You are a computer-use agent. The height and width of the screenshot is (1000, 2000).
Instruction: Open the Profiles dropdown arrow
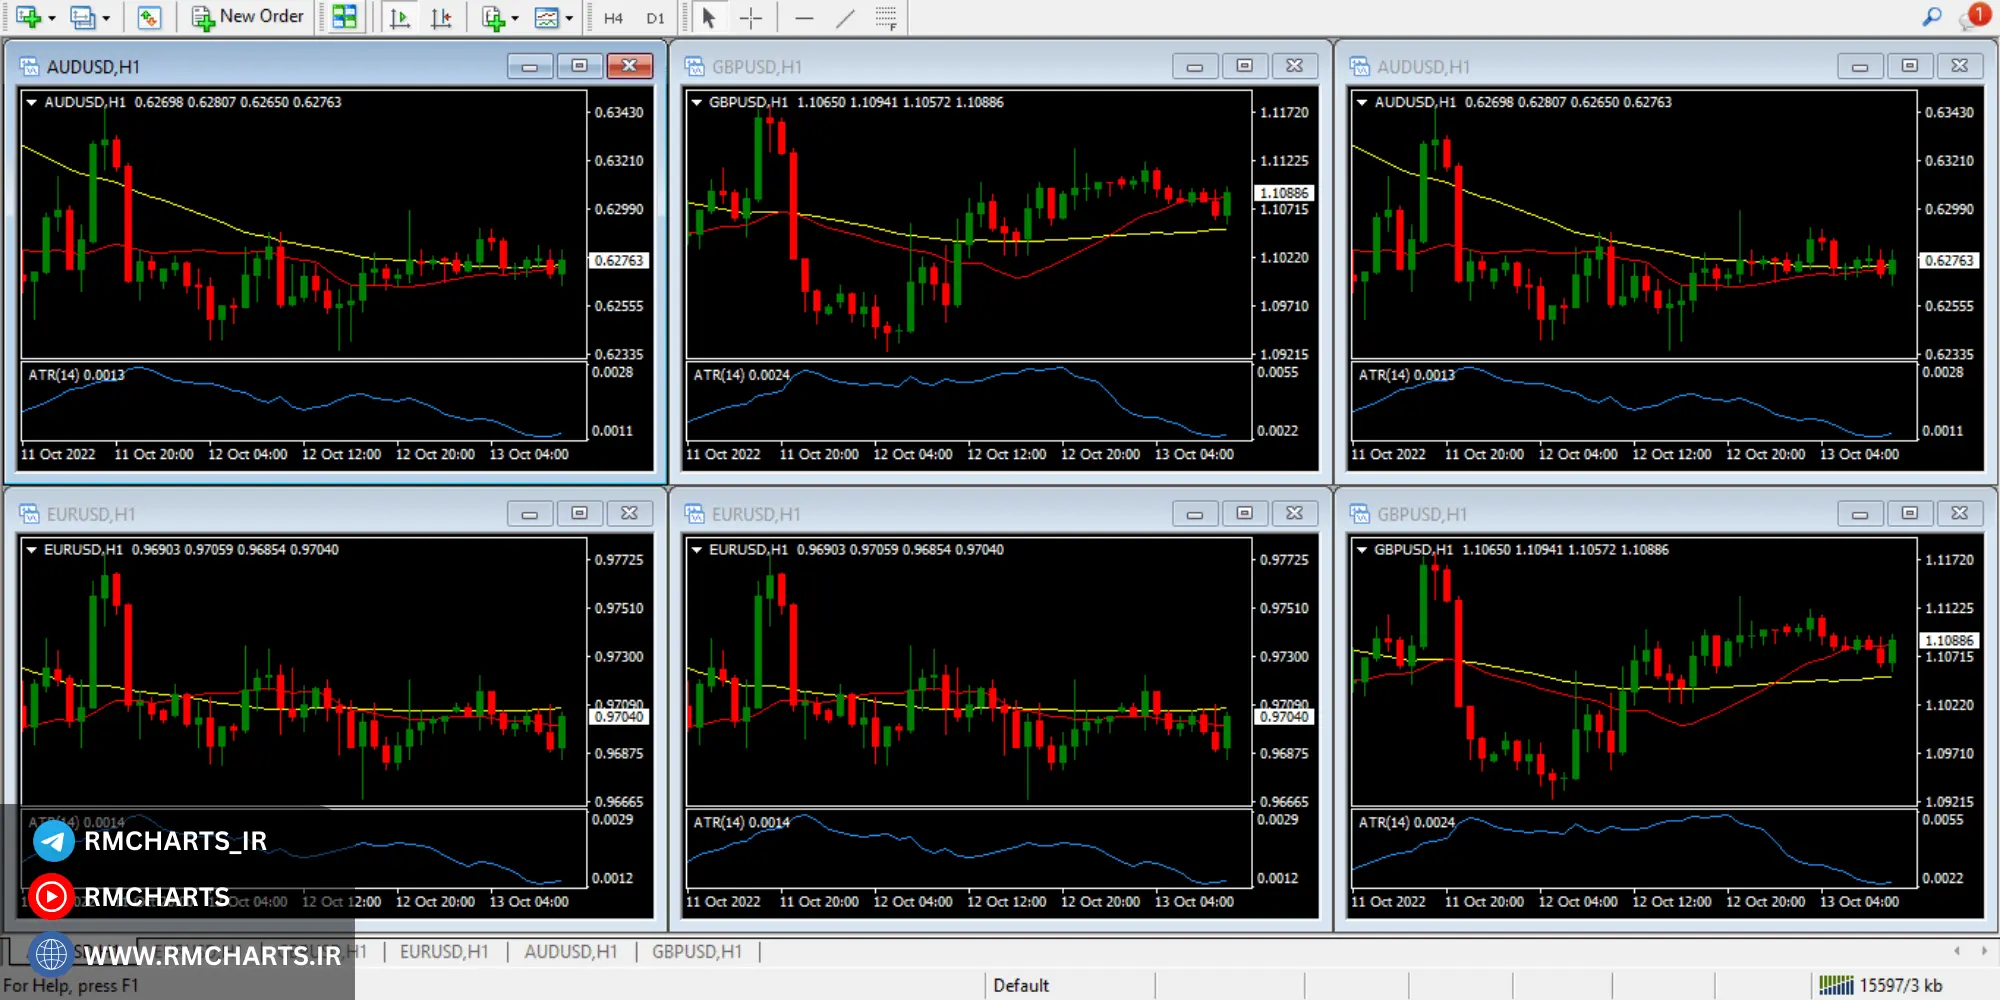click(x=106, y=18)
